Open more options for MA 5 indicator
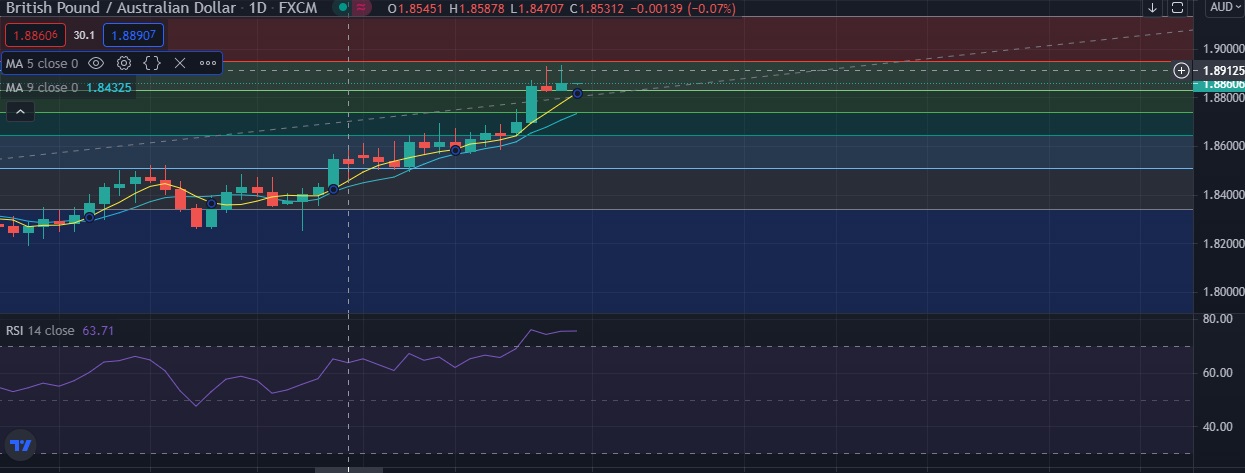This screenshot has width=1245, height=473. (x=208, y=62)
